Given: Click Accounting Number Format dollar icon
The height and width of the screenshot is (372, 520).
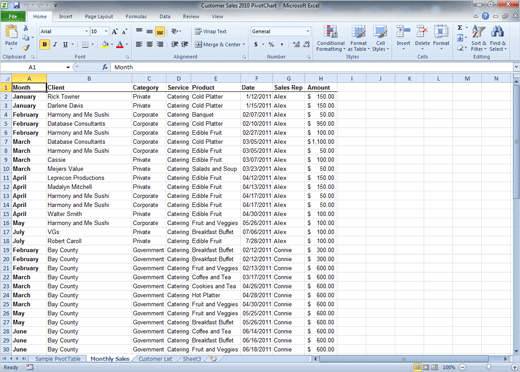Looking at the screenshot, I should (256, 44).
